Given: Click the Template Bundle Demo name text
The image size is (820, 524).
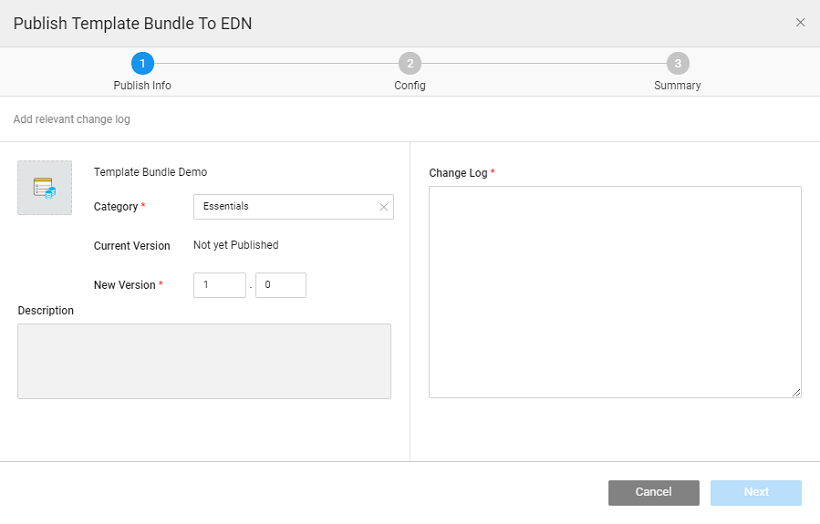Looking at the screenshot, I should pyautogui.click(x=150, y=172).
